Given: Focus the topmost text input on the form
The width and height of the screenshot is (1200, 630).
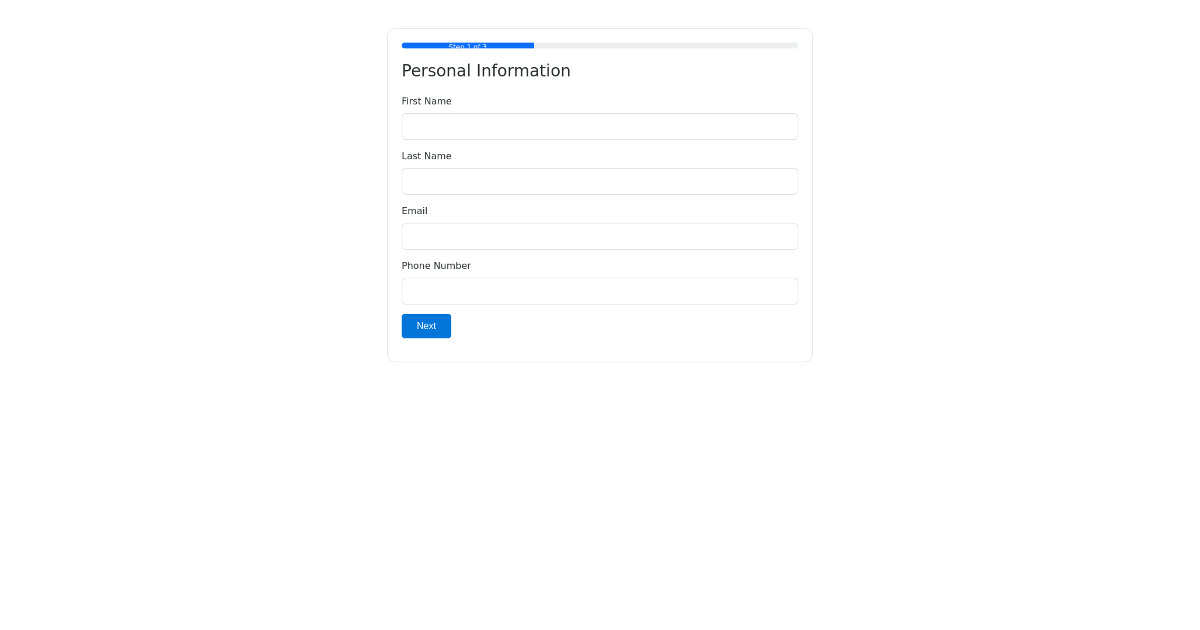Looking at the screenshot, I should pos(599,126).
